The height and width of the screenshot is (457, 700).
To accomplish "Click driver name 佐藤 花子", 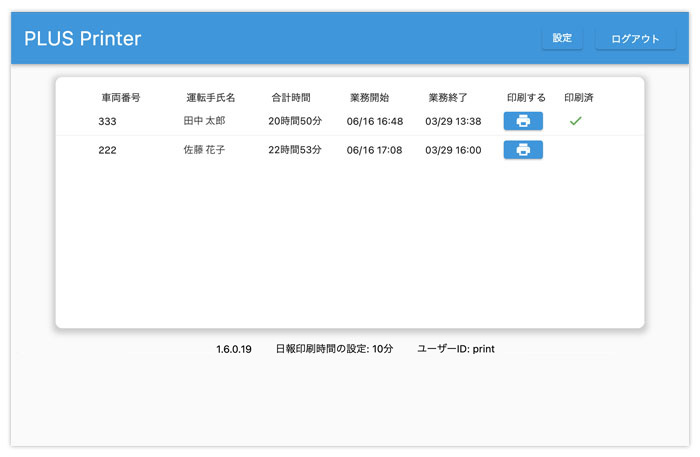I will [204, 150].
